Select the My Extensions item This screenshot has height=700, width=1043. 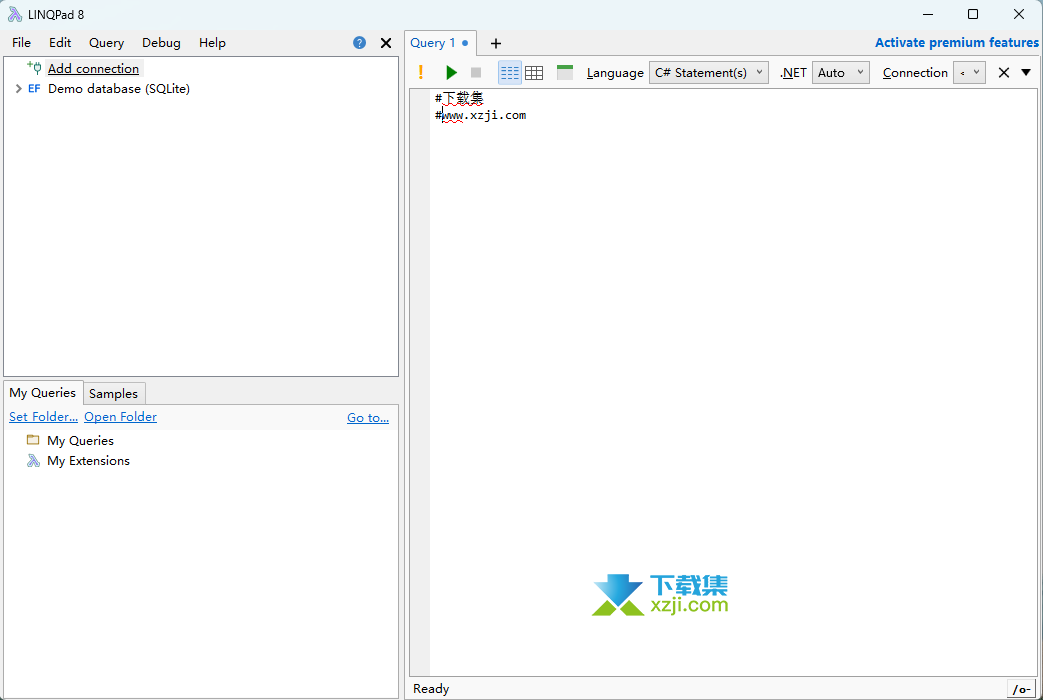pos(88,460)
